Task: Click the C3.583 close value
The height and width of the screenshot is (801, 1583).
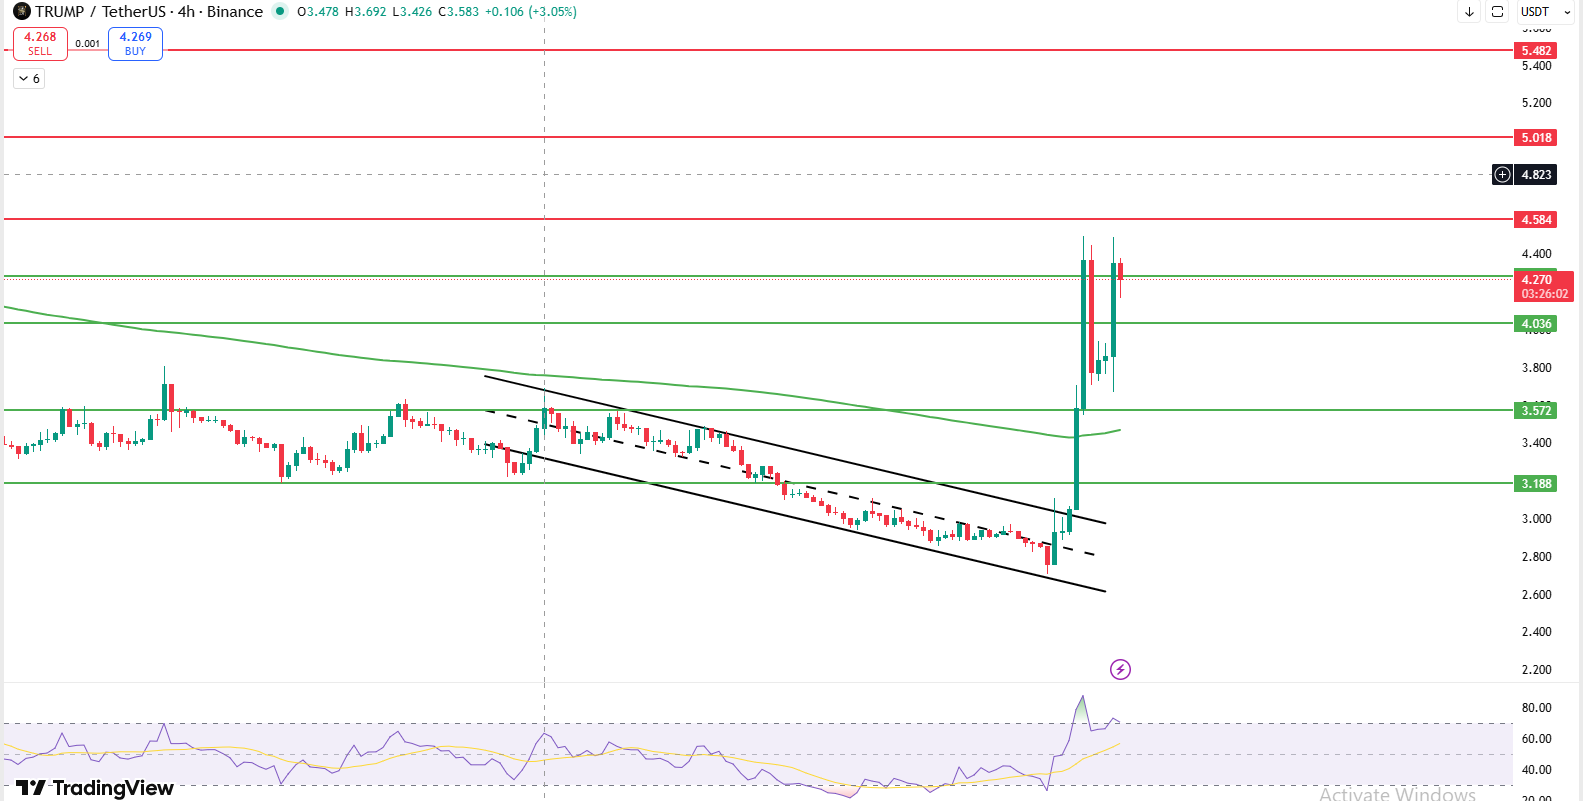Action: (459, 12)
